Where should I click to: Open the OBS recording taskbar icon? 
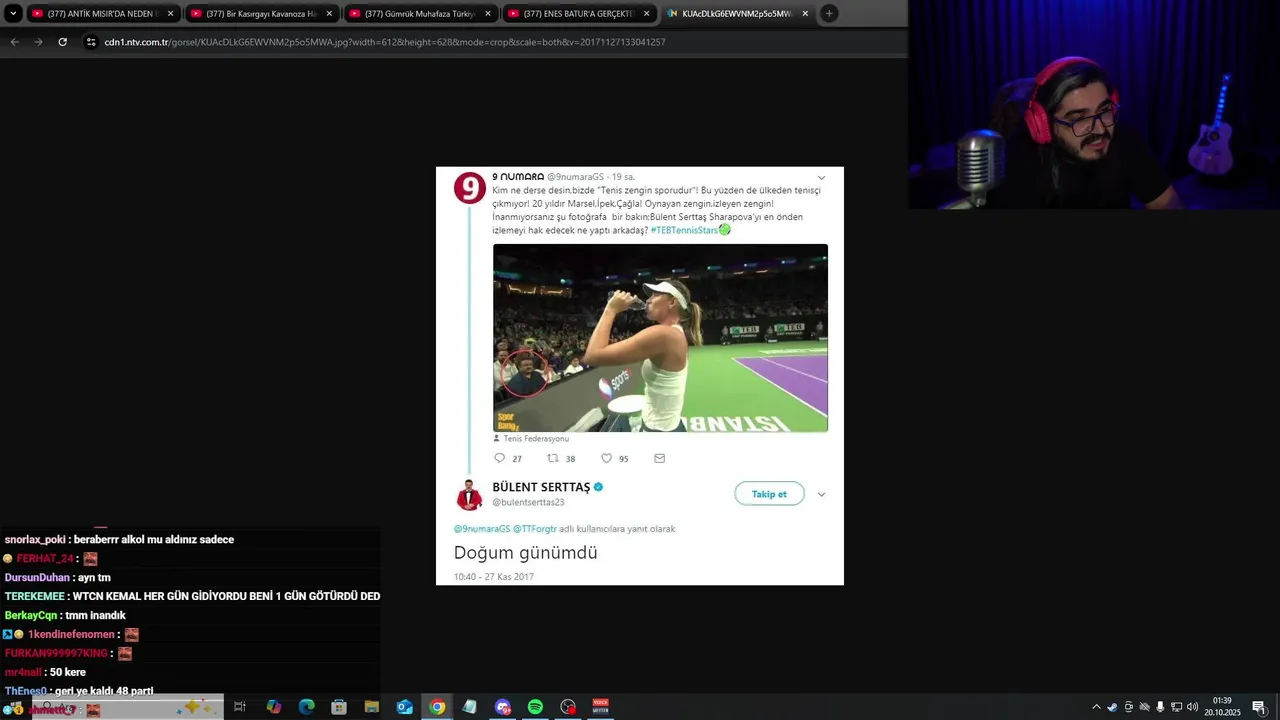[569, 707]
